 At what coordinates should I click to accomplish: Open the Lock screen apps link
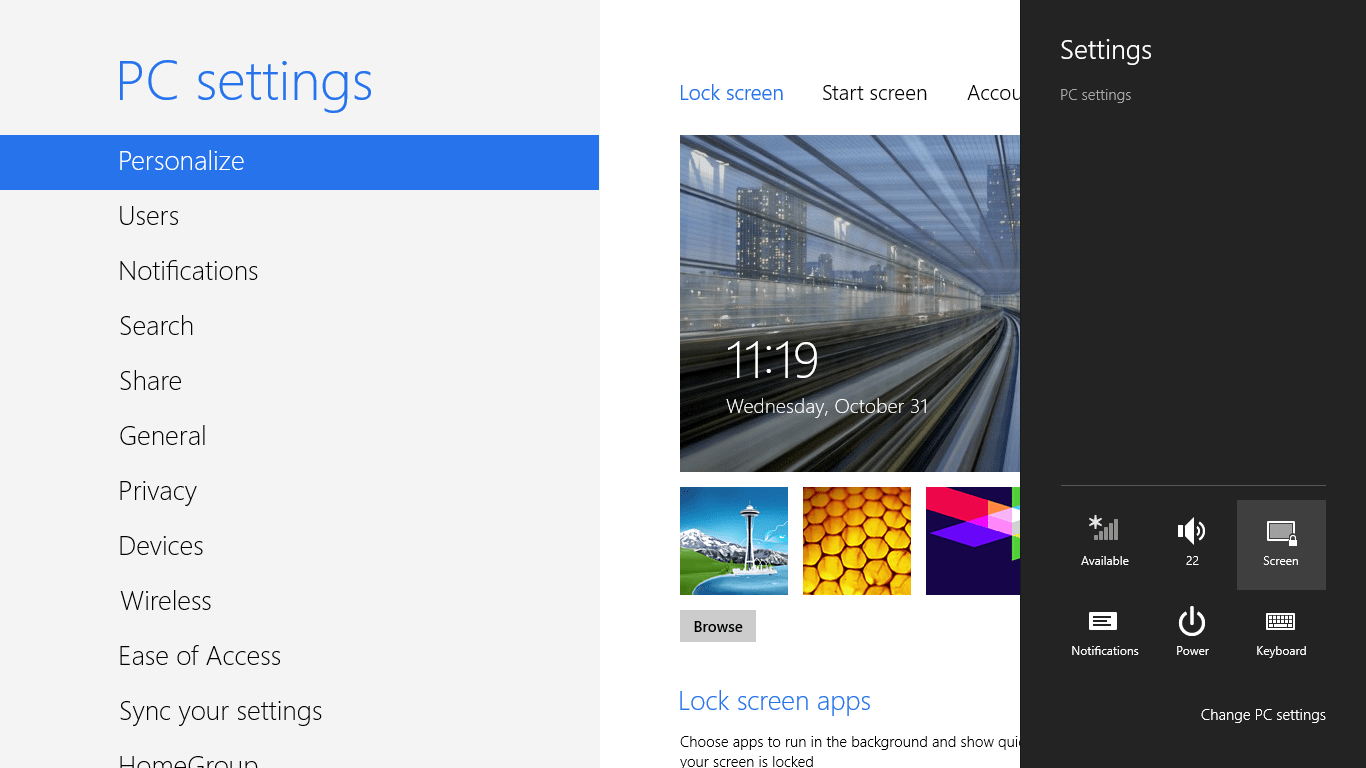point(774,700)
